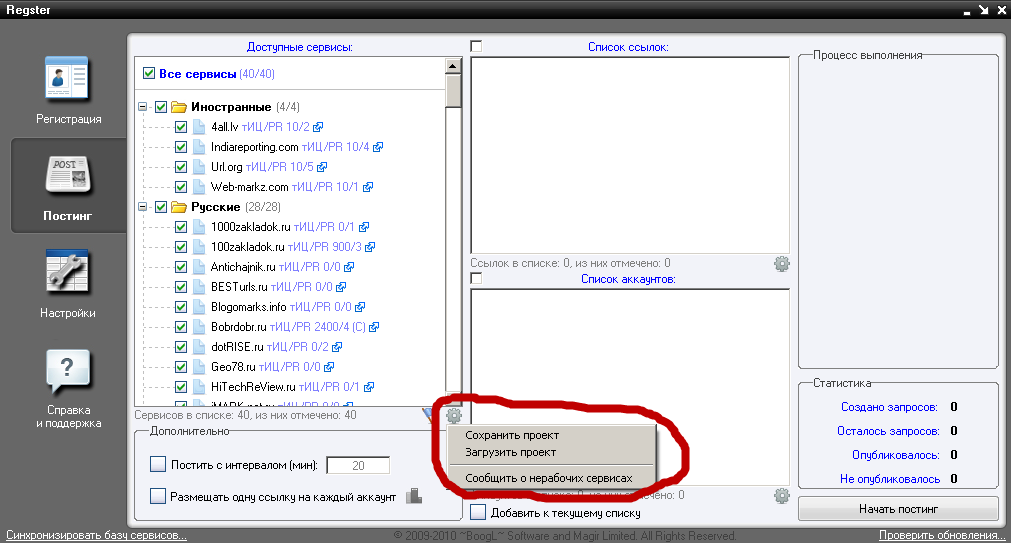Collapse the Иностранные tree group

142,107
